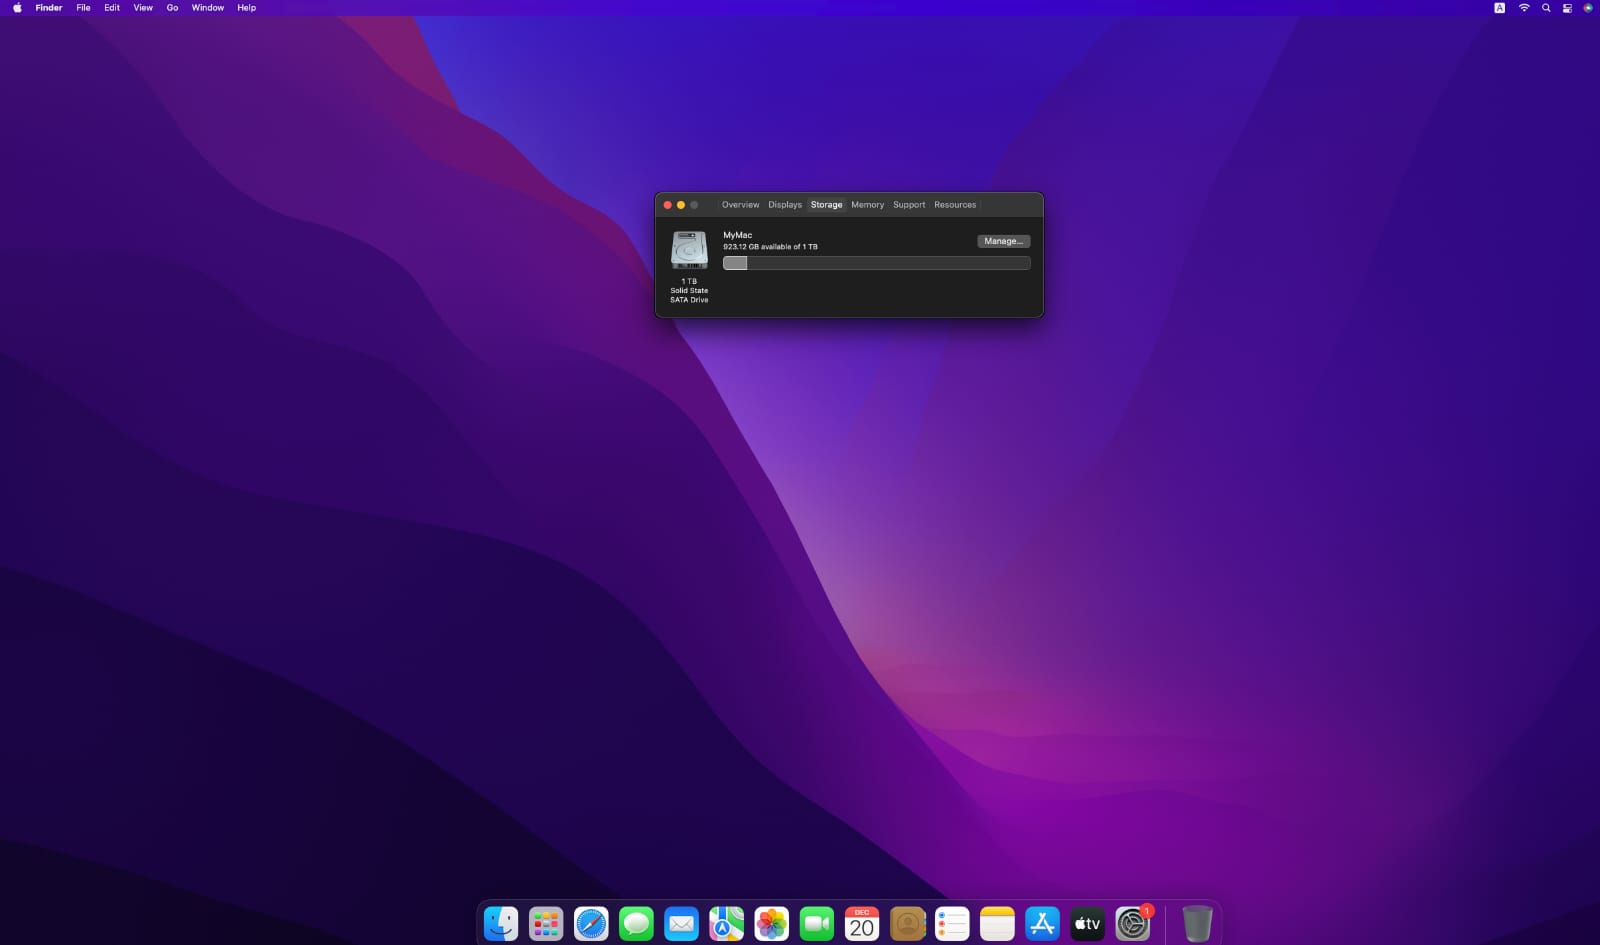Screen dimensions: 1600x945
Task: Open the View menu
Action: tap(143, 8)
